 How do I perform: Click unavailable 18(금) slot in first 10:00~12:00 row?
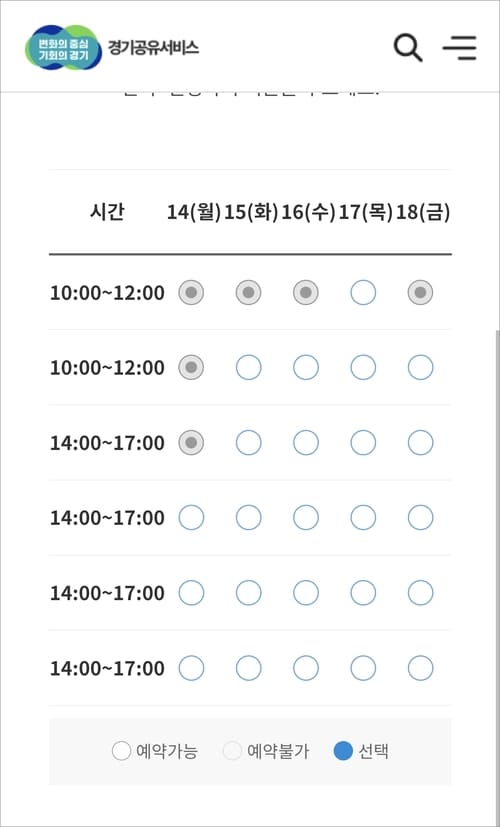(x=420, y=292)
